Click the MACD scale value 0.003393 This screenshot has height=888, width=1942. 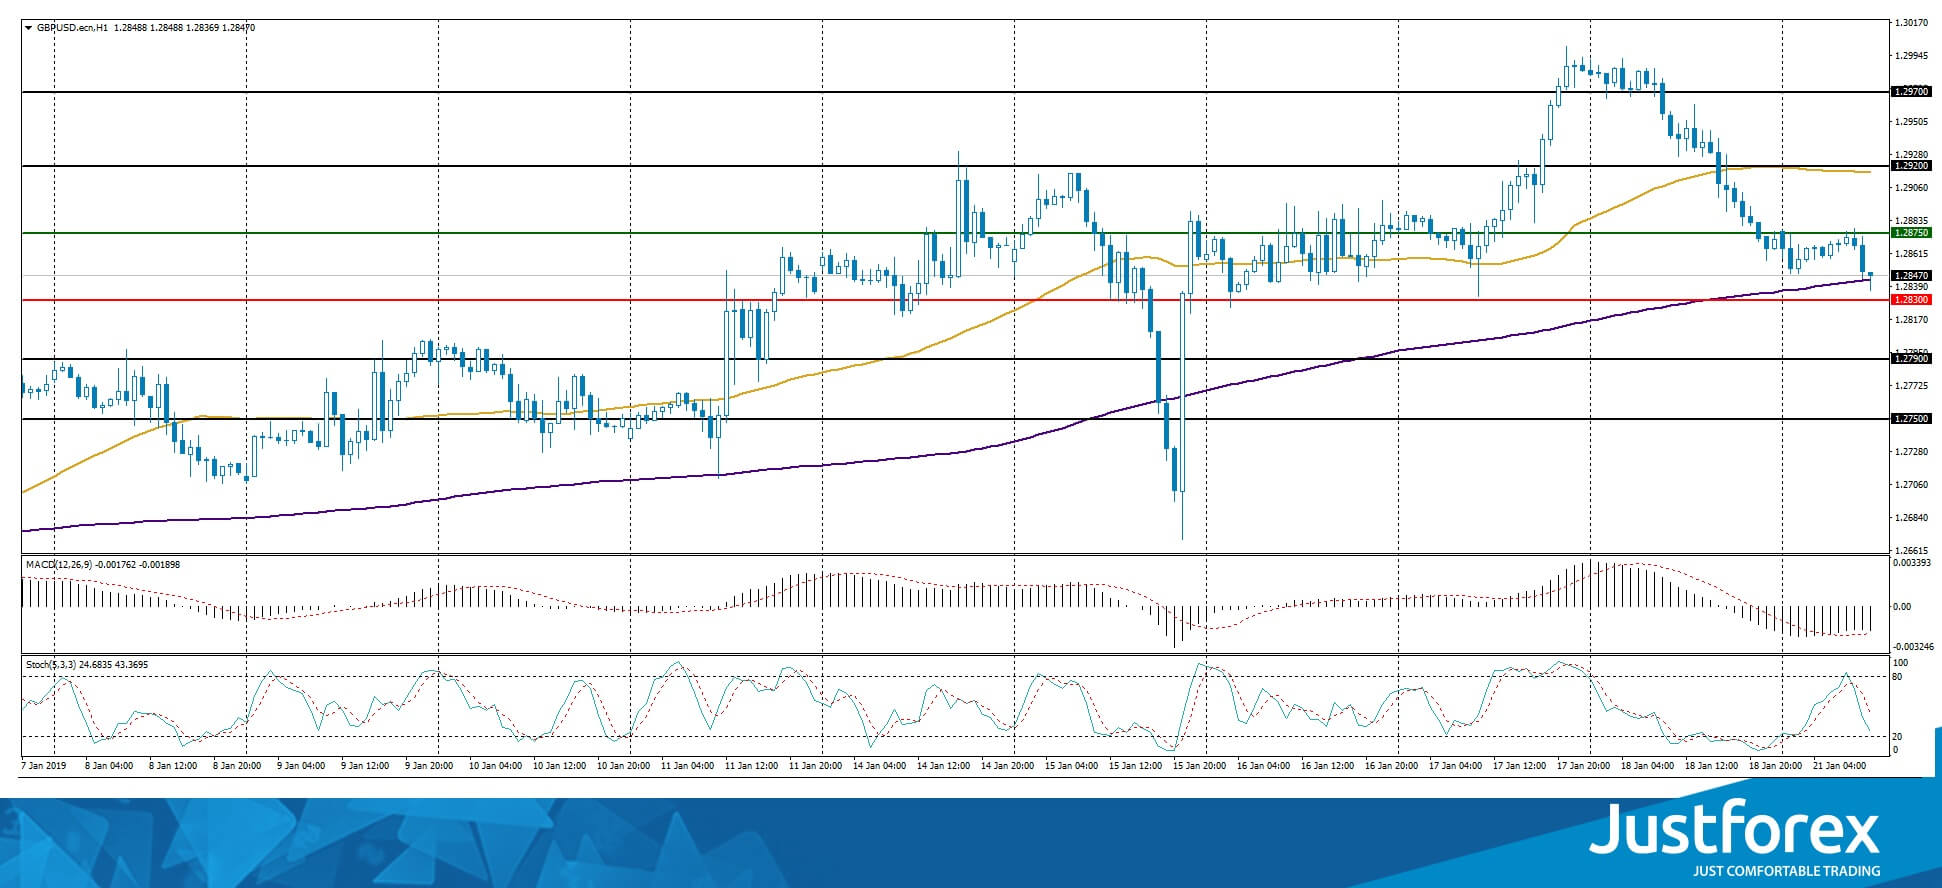pos(1914,563)
